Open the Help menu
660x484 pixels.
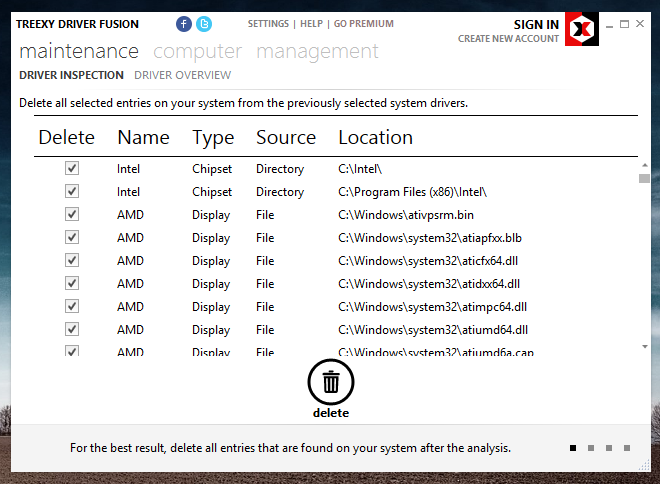coord(311,24)
